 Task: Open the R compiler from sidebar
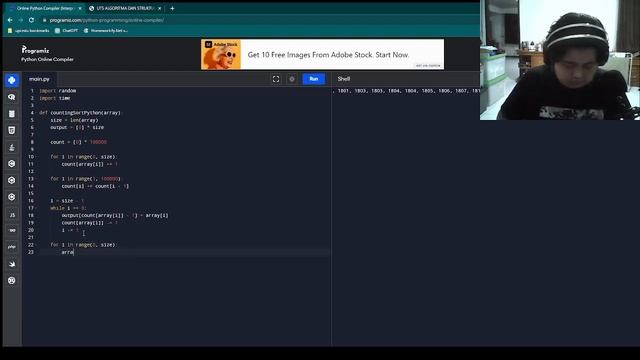[12, 97]
